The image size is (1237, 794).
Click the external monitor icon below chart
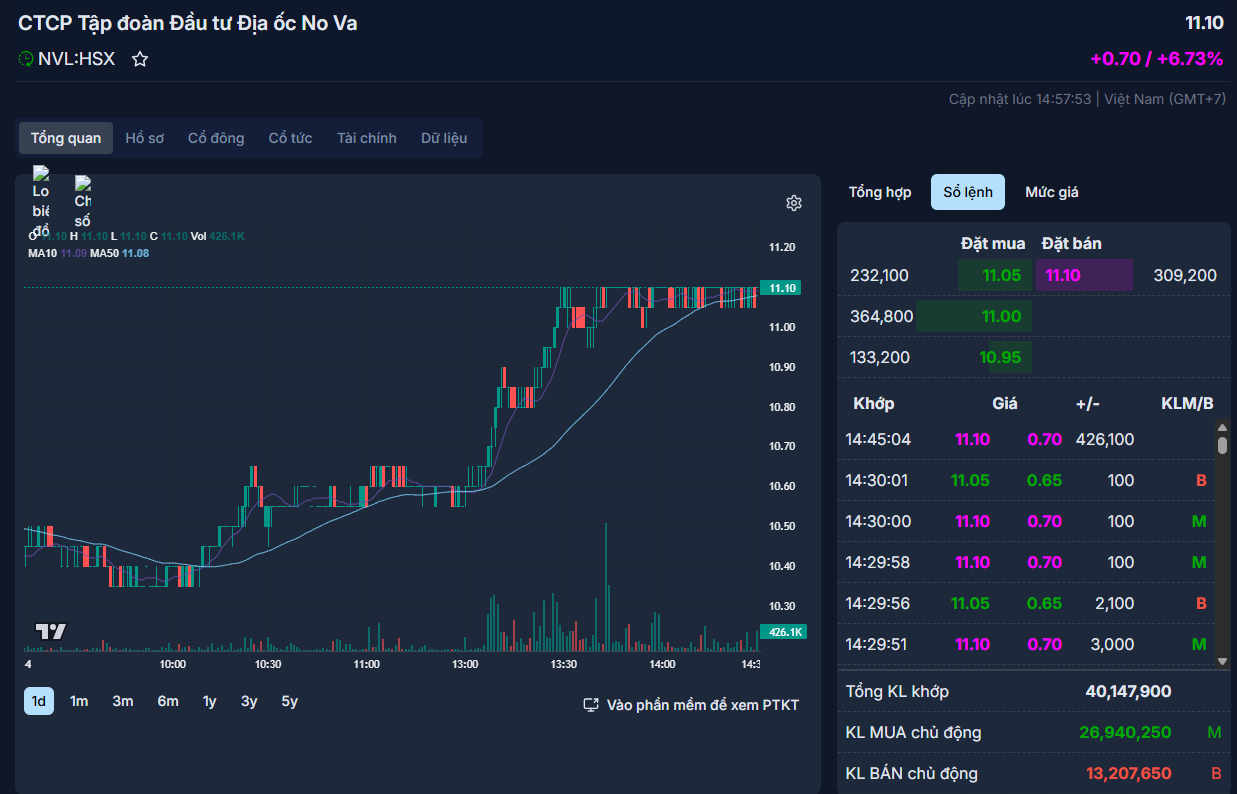click(591, 705)
